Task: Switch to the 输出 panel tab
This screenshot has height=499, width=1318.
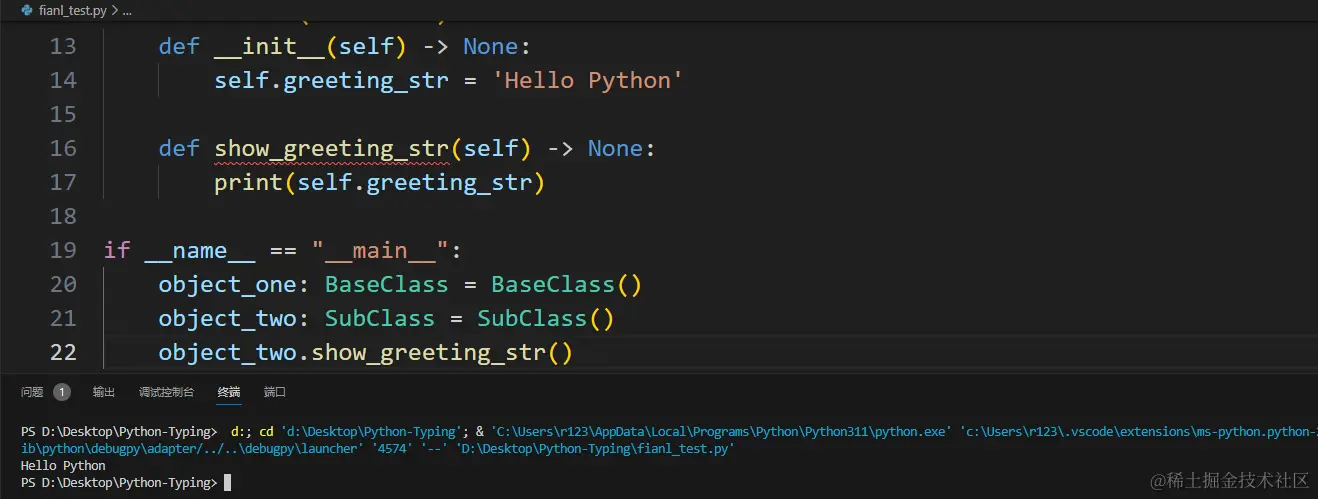Action: click(x=104, y=392)
